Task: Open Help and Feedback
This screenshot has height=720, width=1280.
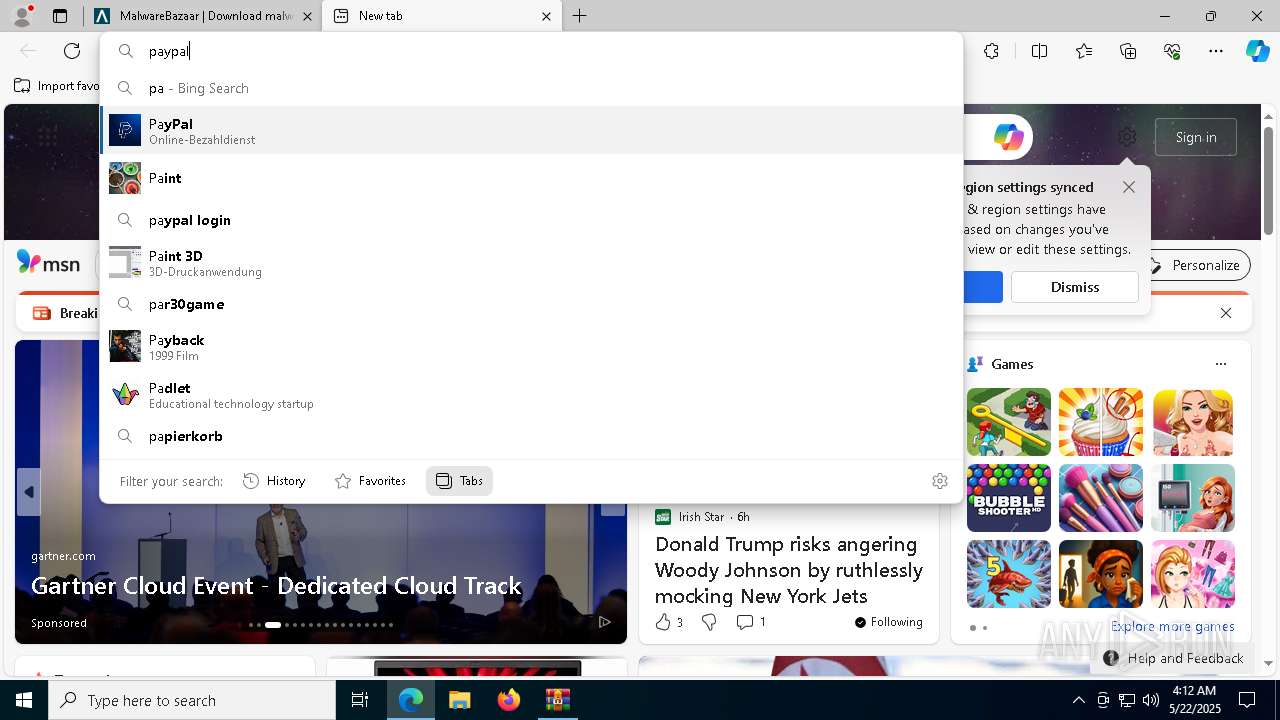Action: point(1175,658)
